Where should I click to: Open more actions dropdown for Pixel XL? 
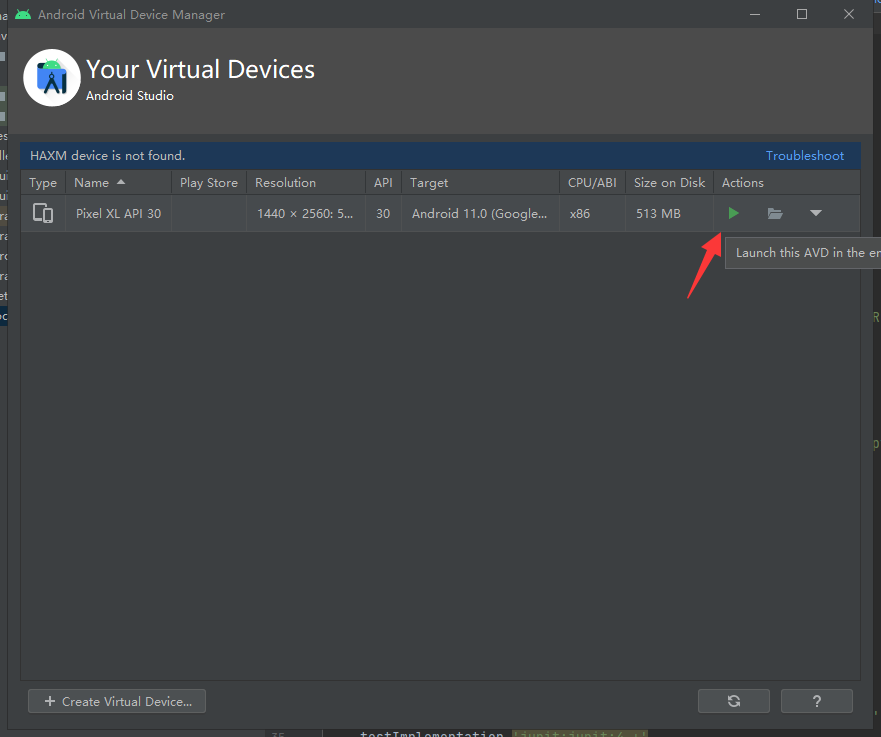[816, 213]
